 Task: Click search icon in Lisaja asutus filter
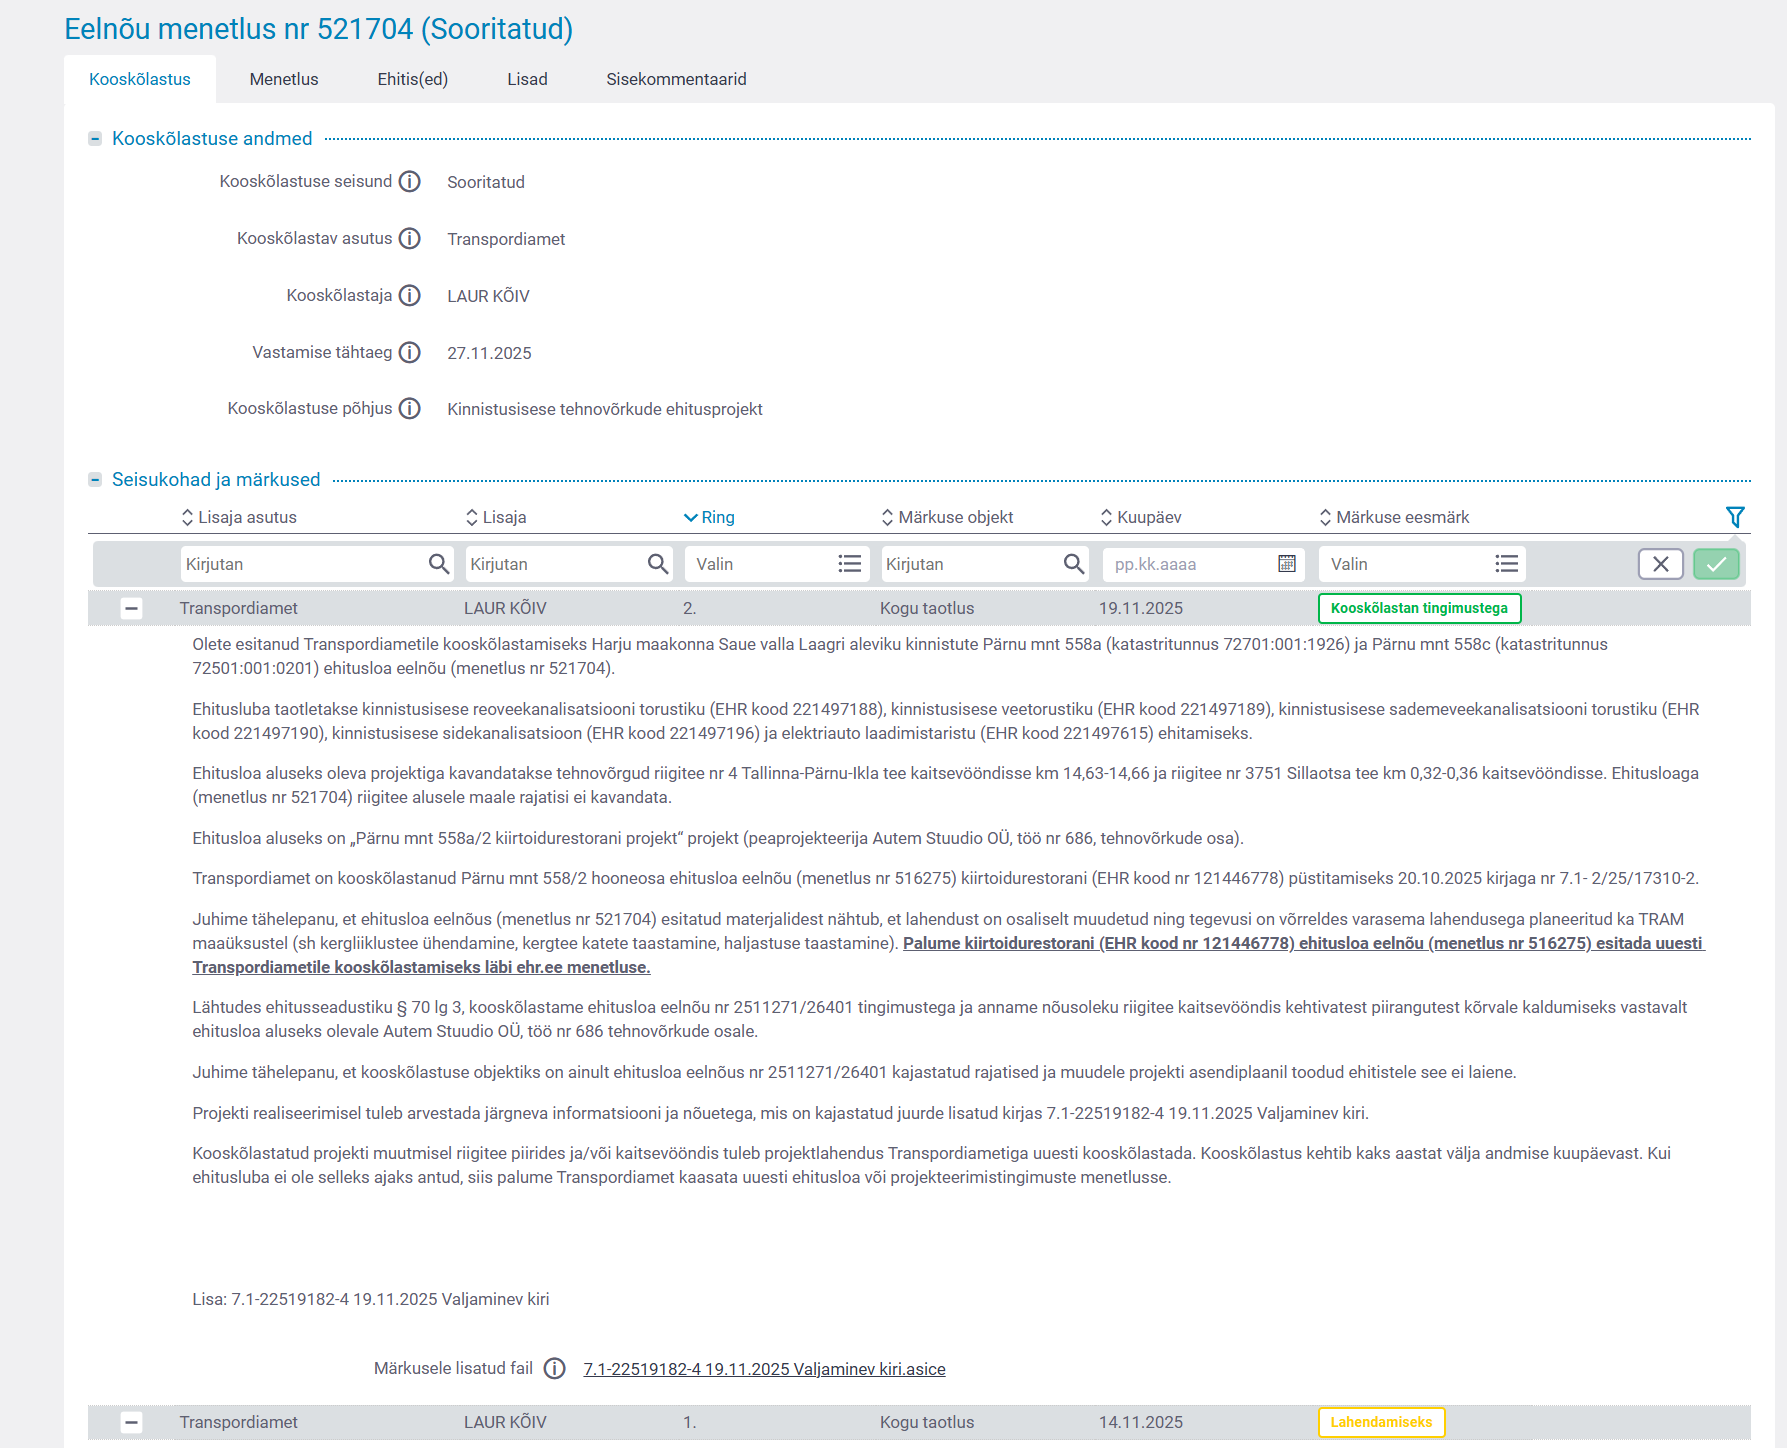pyautogui.click(x=438, y=564)
